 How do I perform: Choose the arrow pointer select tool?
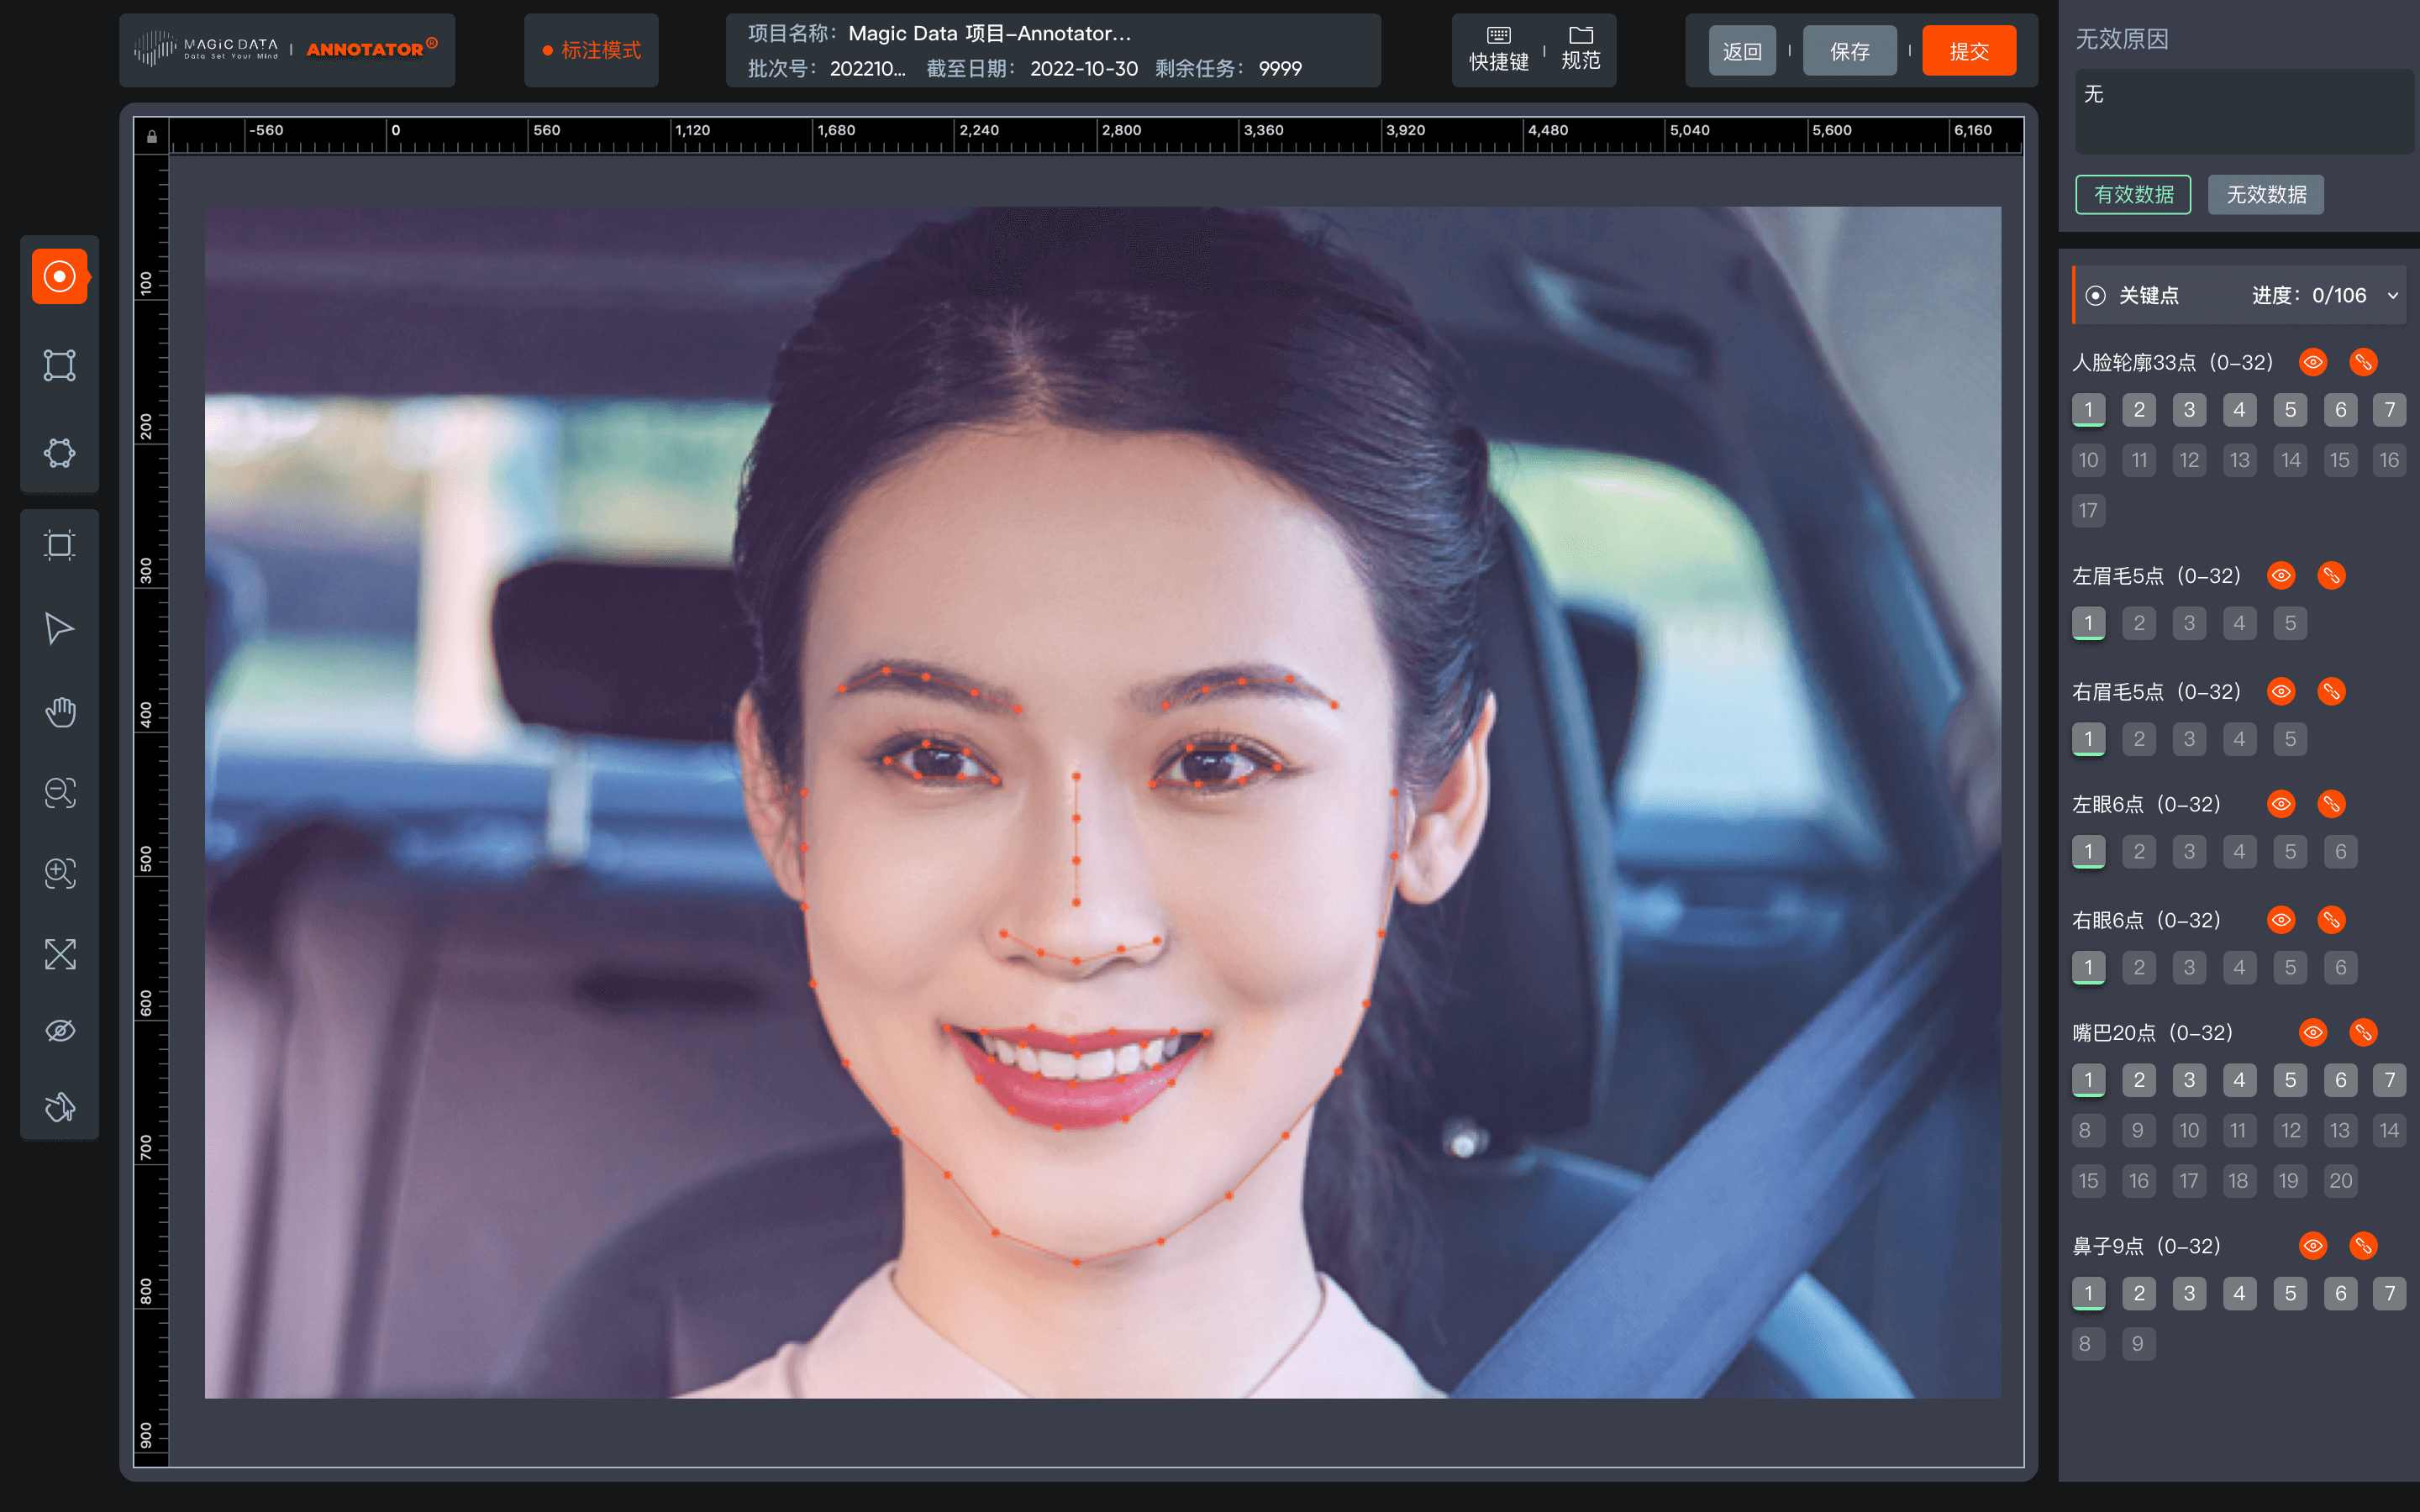coord(60,629)
